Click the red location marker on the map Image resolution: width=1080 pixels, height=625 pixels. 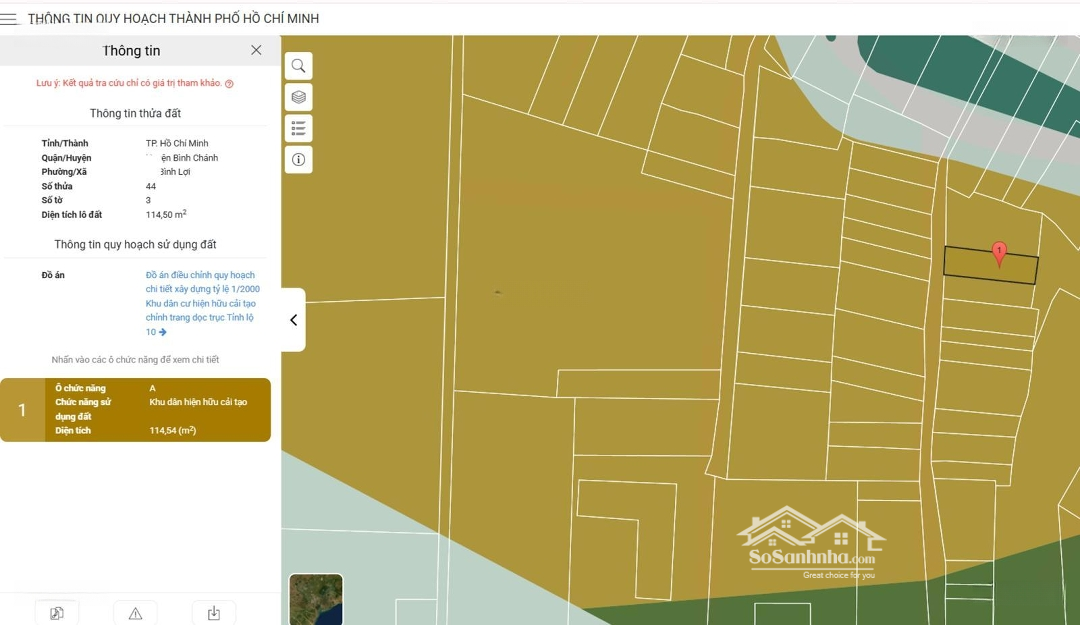998,252
